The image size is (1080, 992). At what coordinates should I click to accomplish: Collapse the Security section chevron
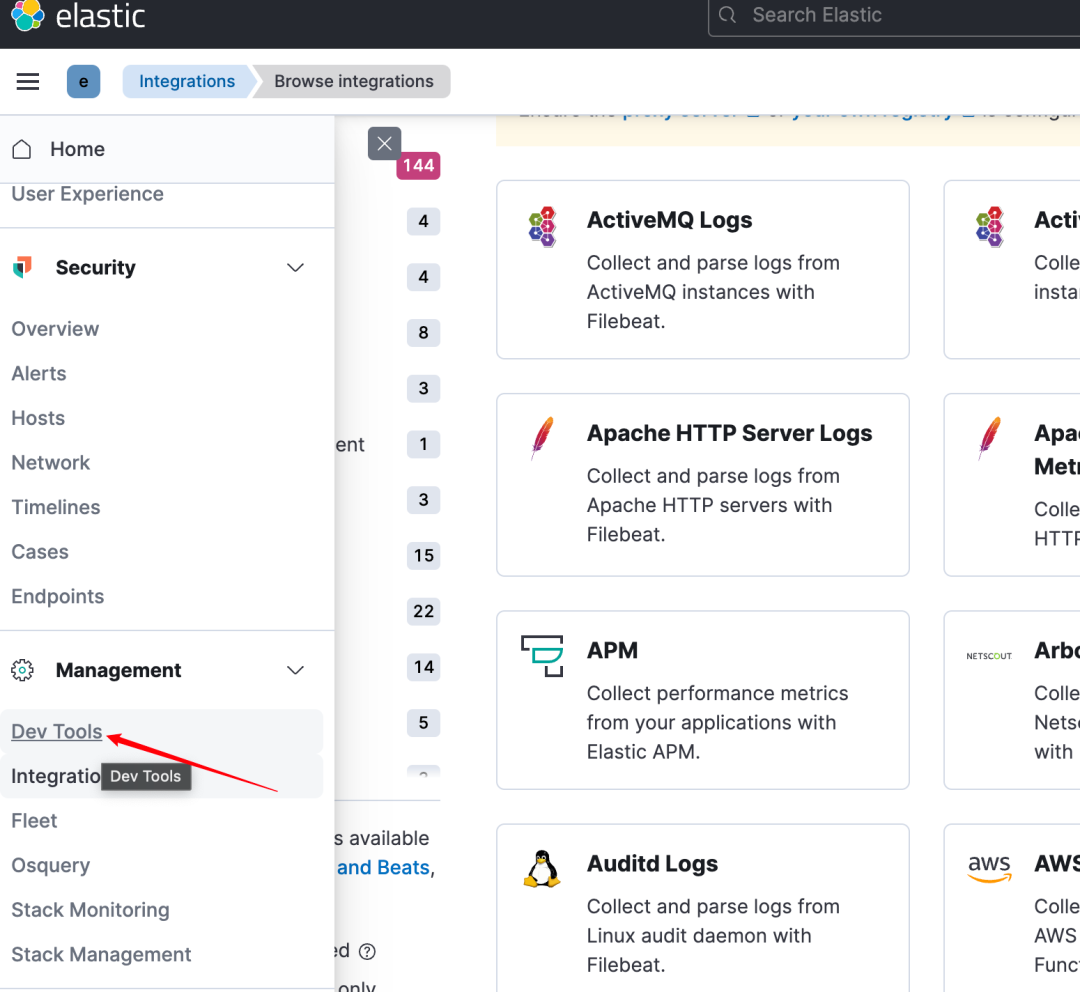(295, 267)
